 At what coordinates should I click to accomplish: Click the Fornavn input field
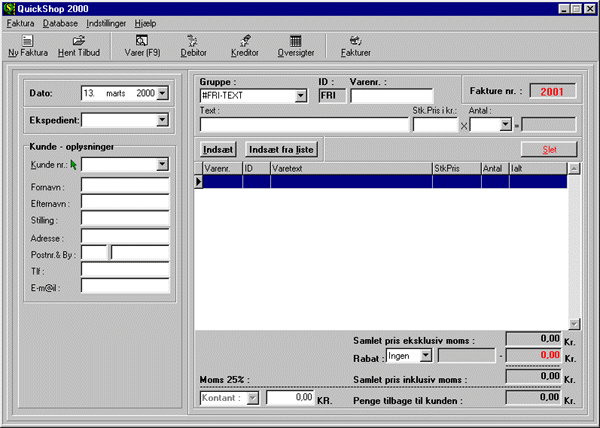[x=125, y=185]
